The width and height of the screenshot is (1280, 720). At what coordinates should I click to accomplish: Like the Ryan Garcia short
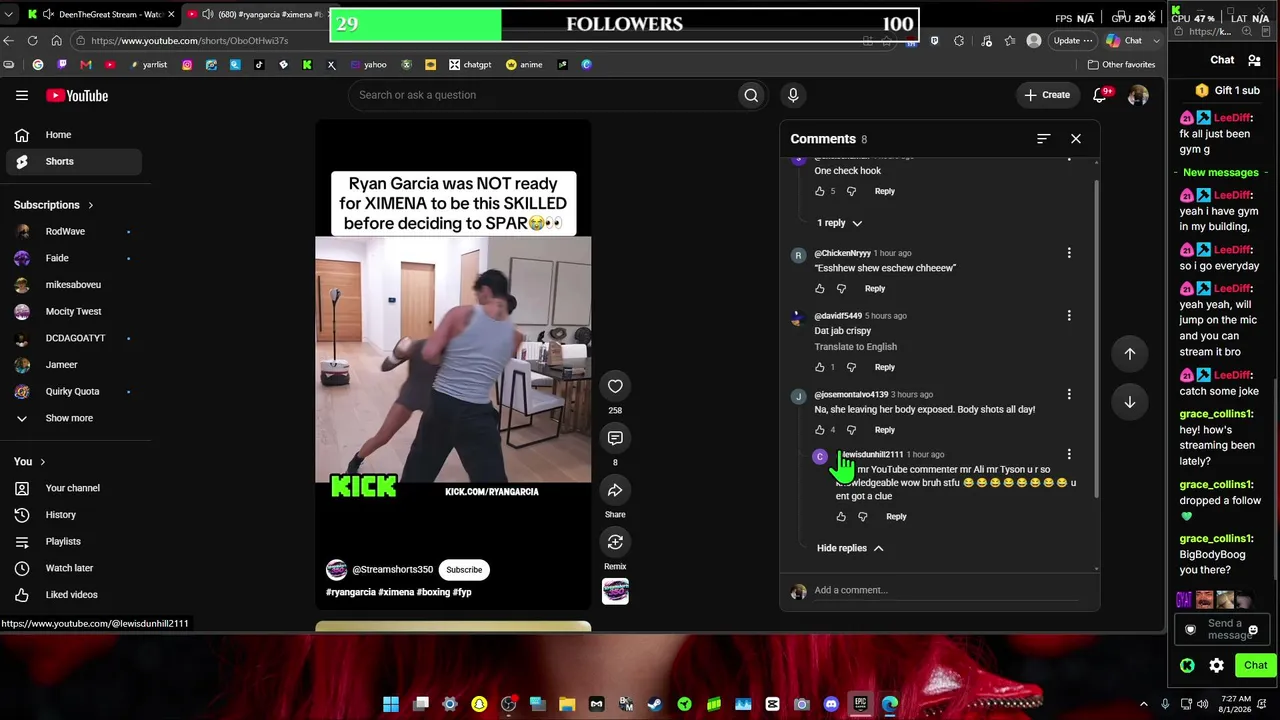[x=615, y=387]
